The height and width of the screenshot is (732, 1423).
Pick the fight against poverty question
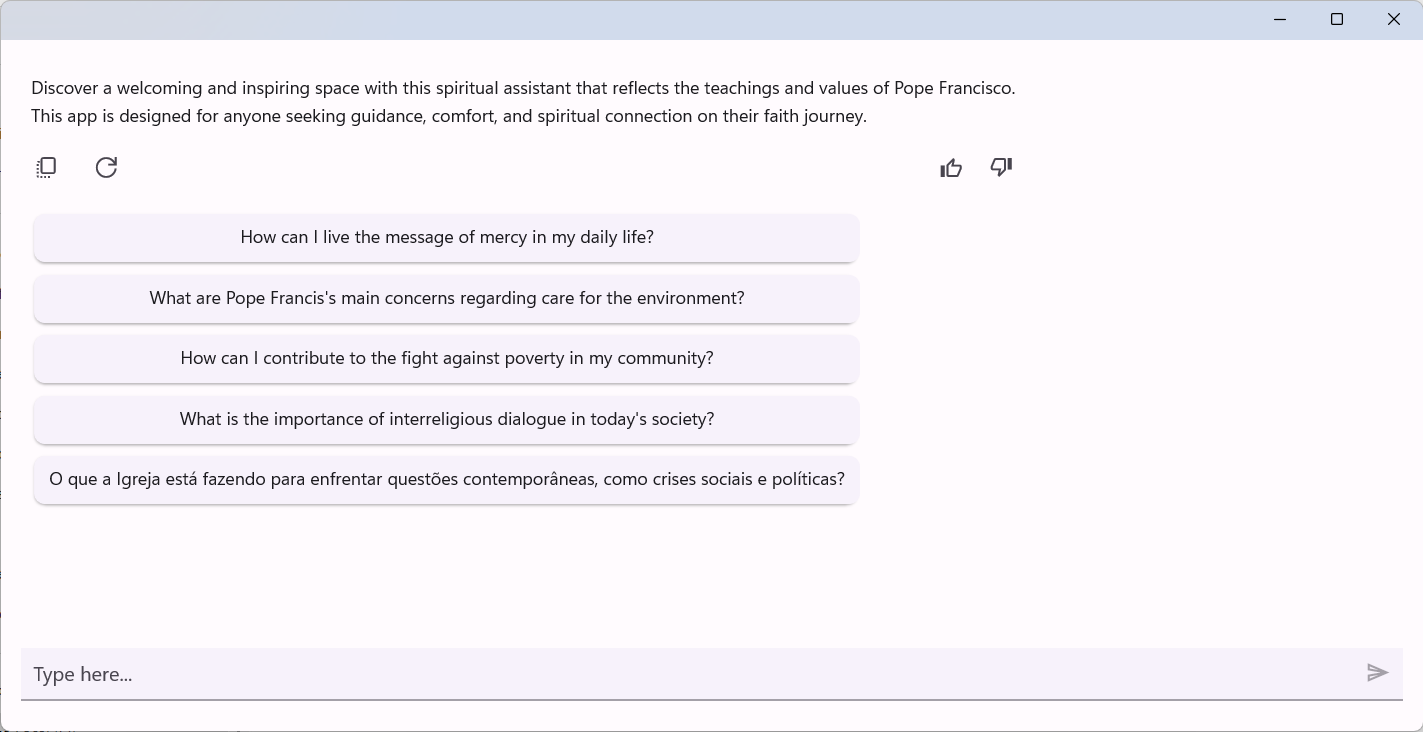pos(446,359)
